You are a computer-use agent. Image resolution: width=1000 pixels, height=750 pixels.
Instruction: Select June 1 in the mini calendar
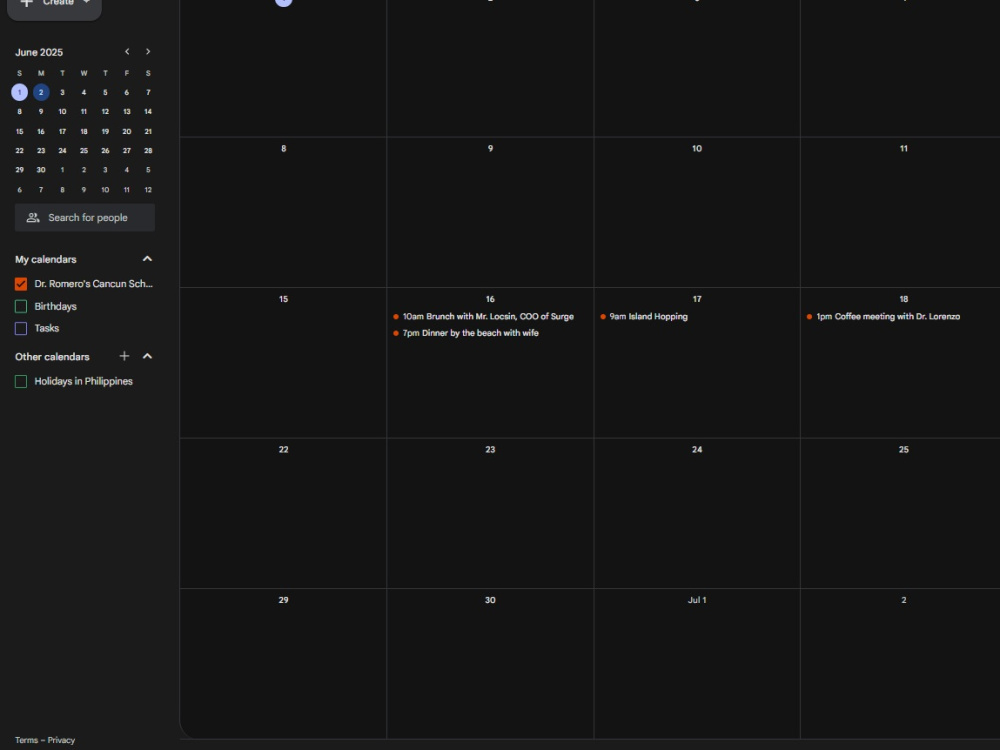pos(20,92)
